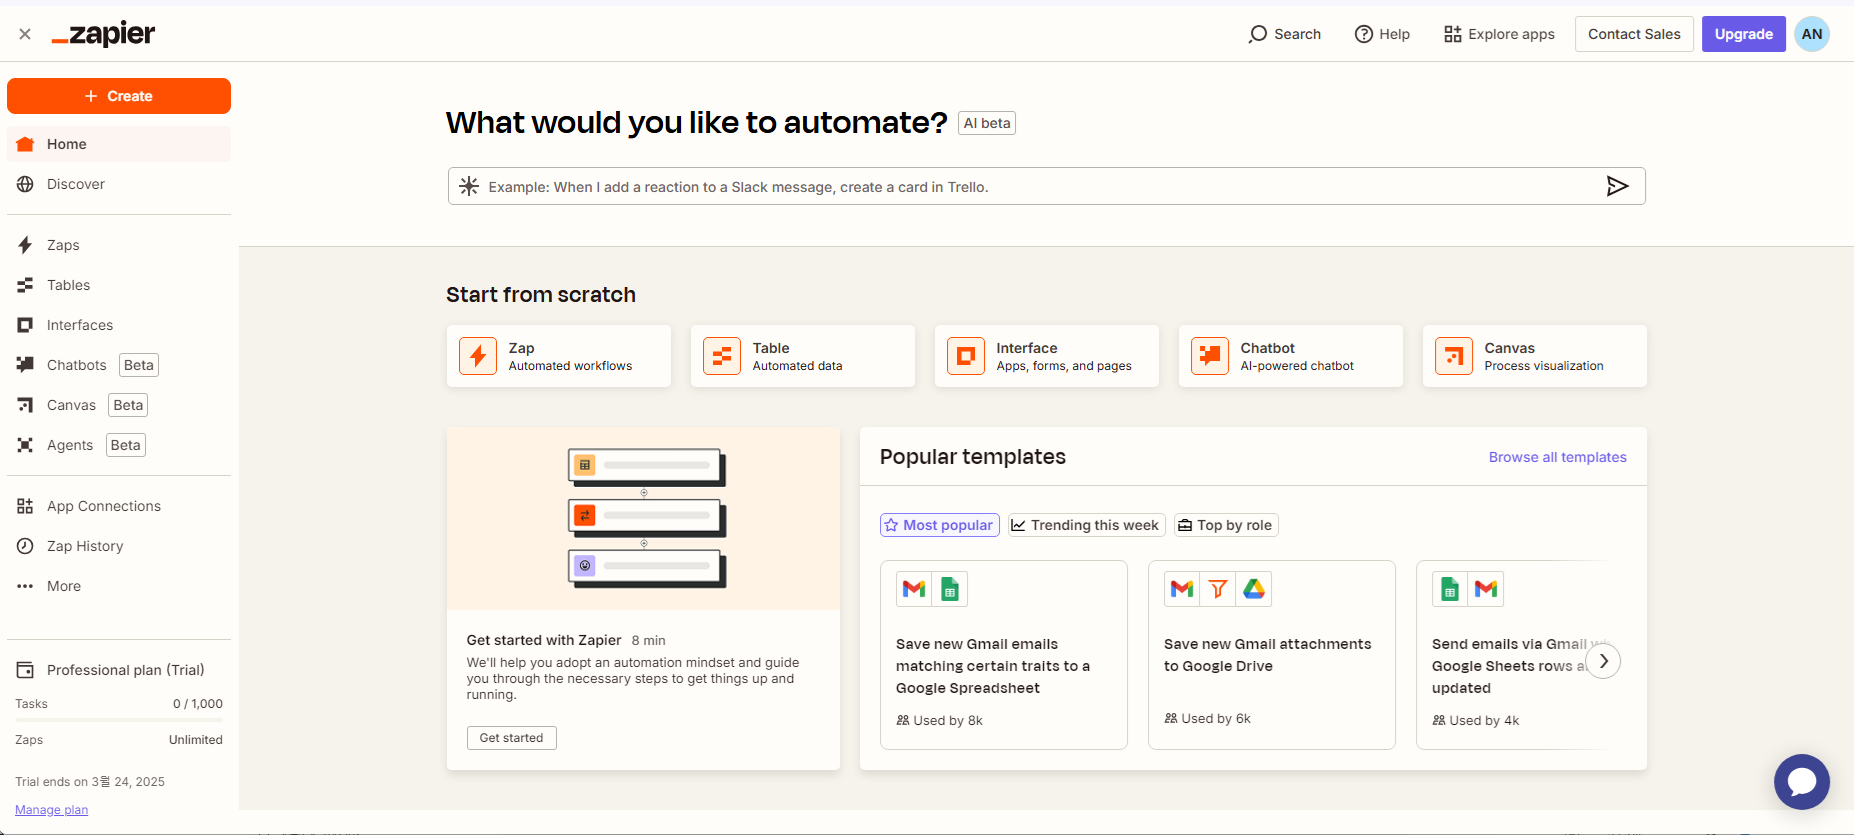Click the Zap History clock icon
1854x836 pixels.
[x=25, y=546]
